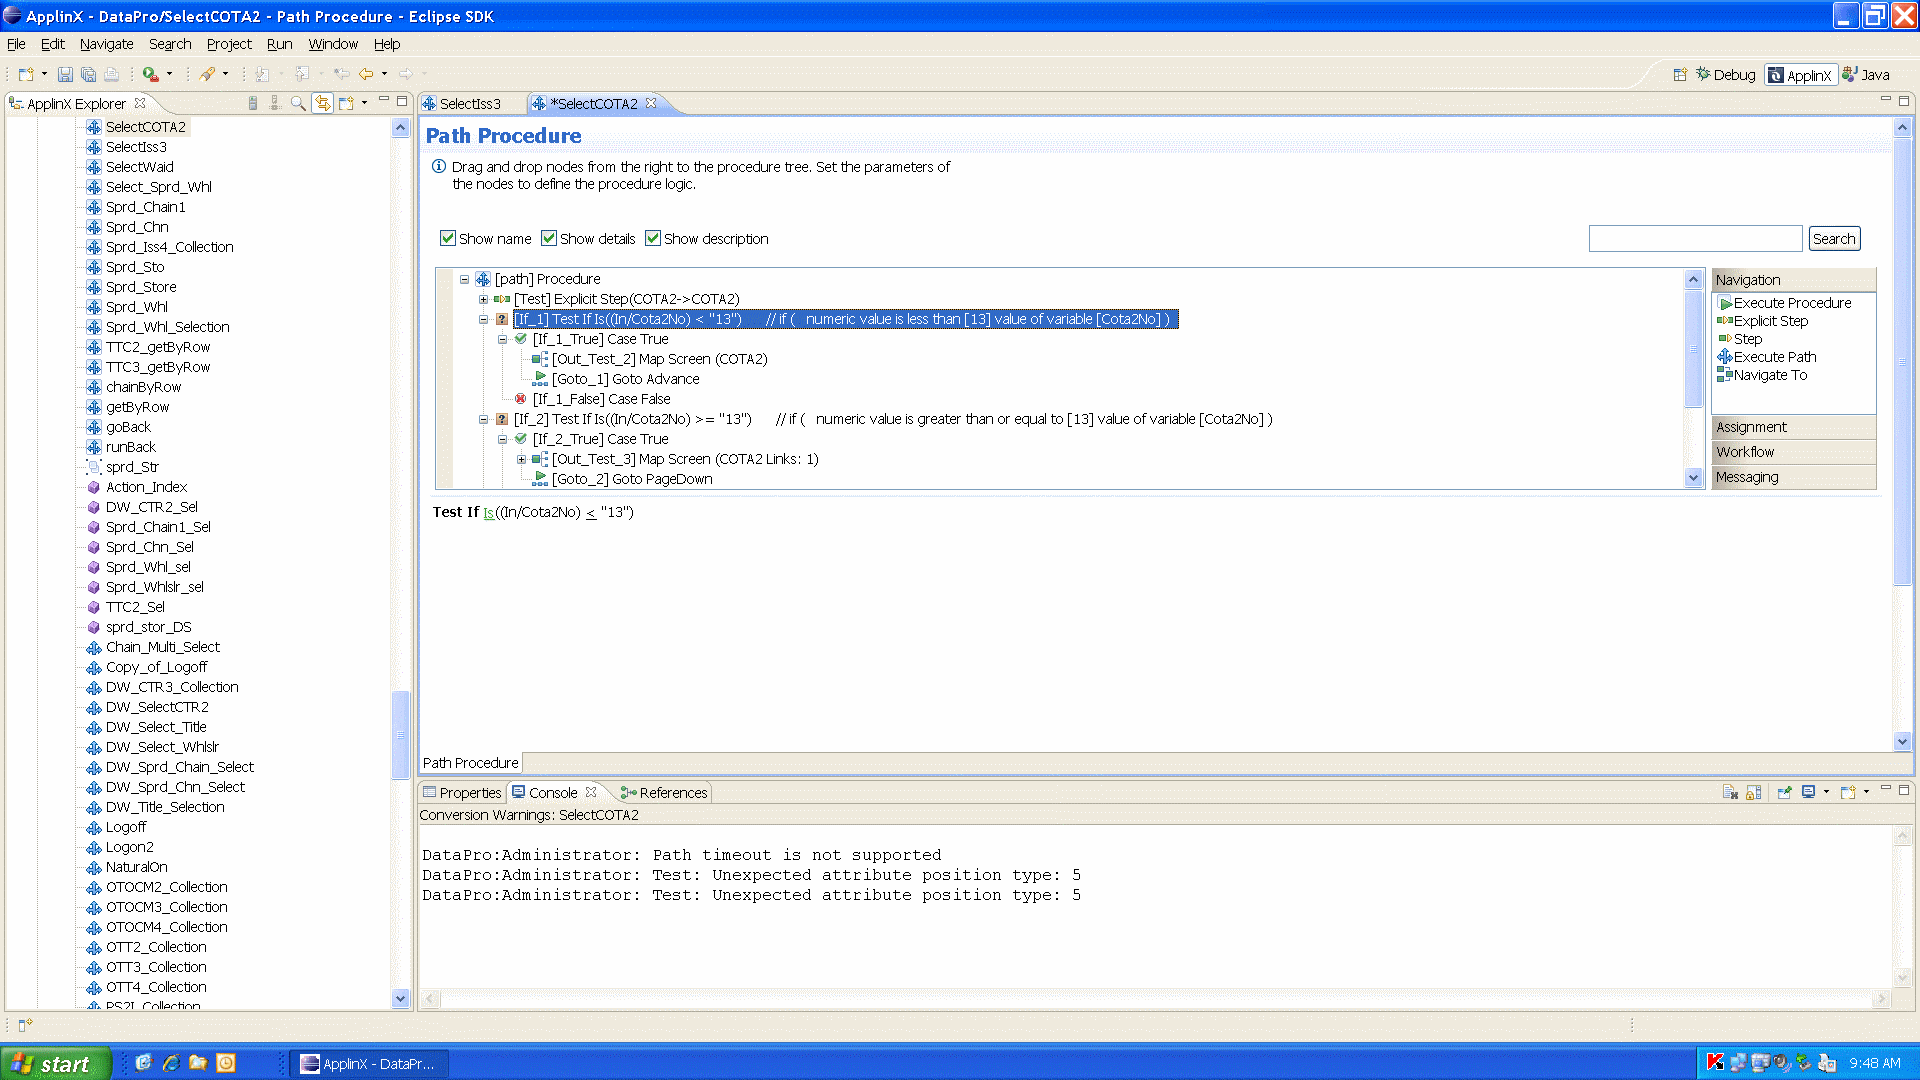Click the ApplinX Explorer vertical scrollbar thumb

tap(401, 733)
